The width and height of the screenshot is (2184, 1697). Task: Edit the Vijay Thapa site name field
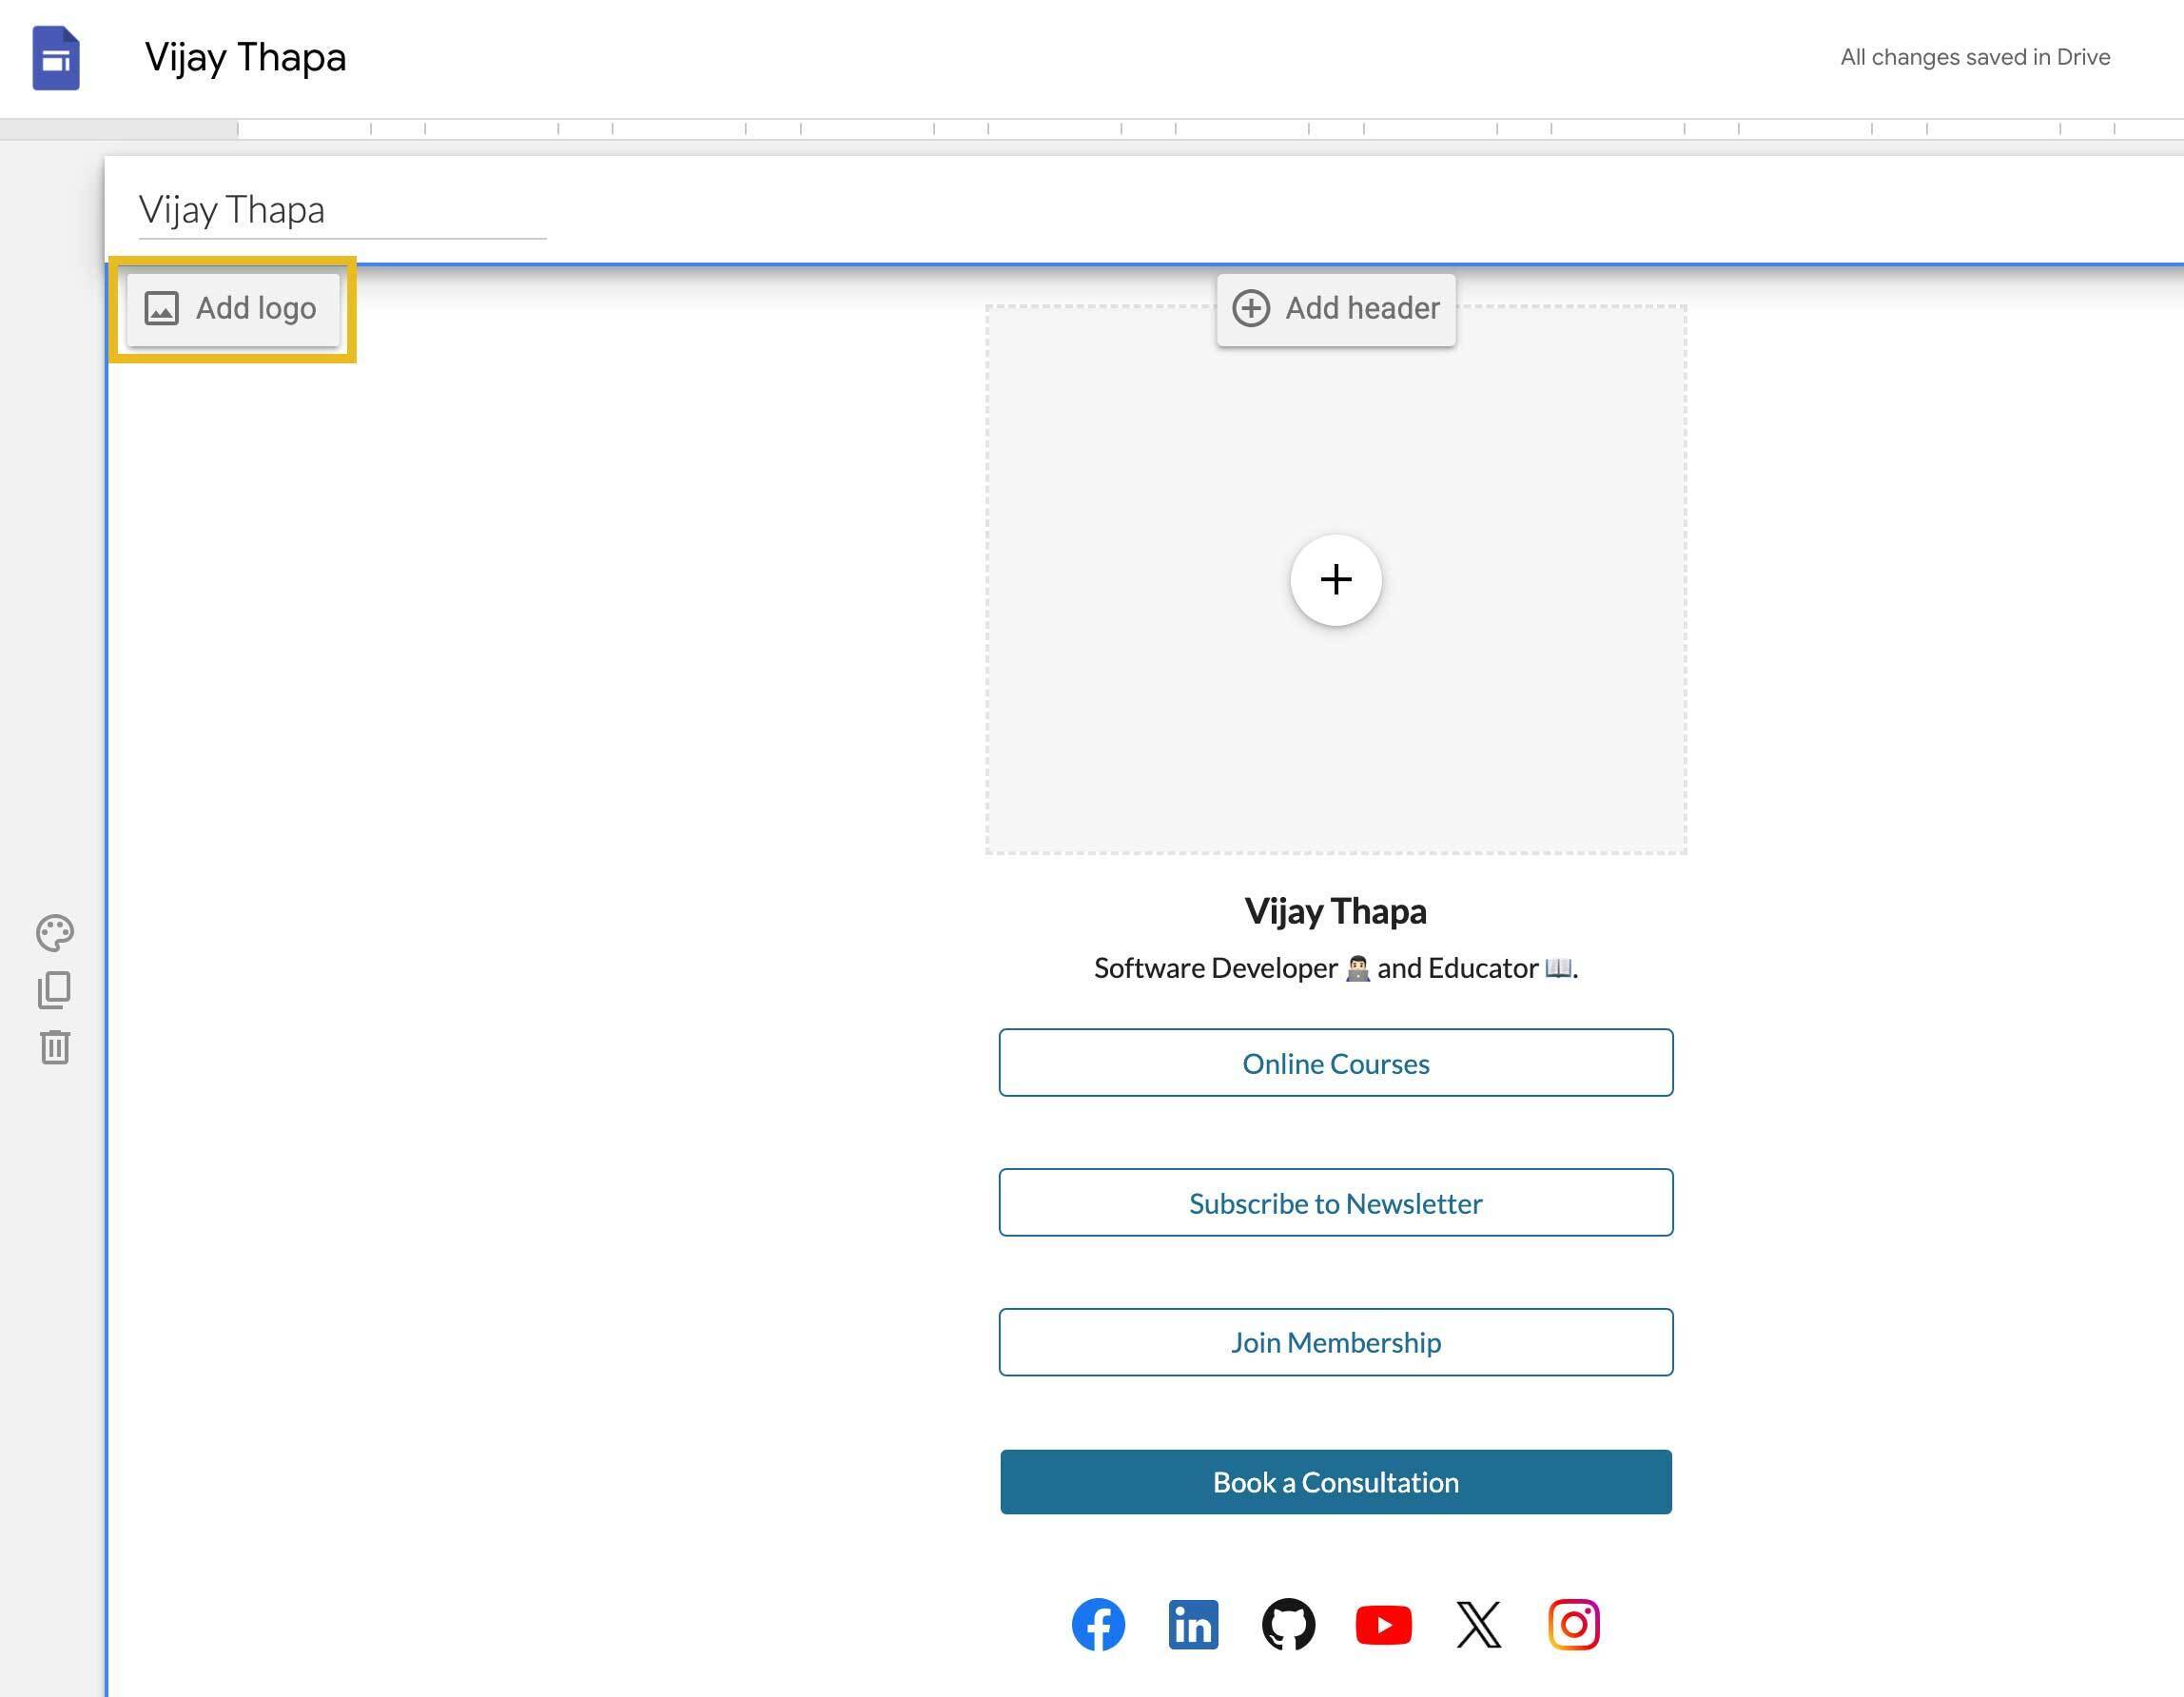(x=342, y=211)
